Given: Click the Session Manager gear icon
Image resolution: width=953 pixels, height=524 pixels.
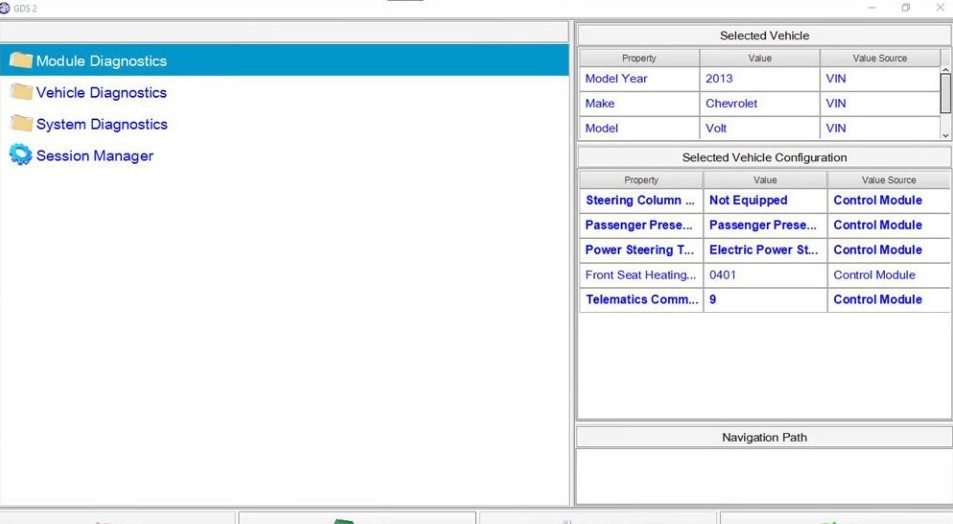Looking at the screenshot, I should coord(21,155).
